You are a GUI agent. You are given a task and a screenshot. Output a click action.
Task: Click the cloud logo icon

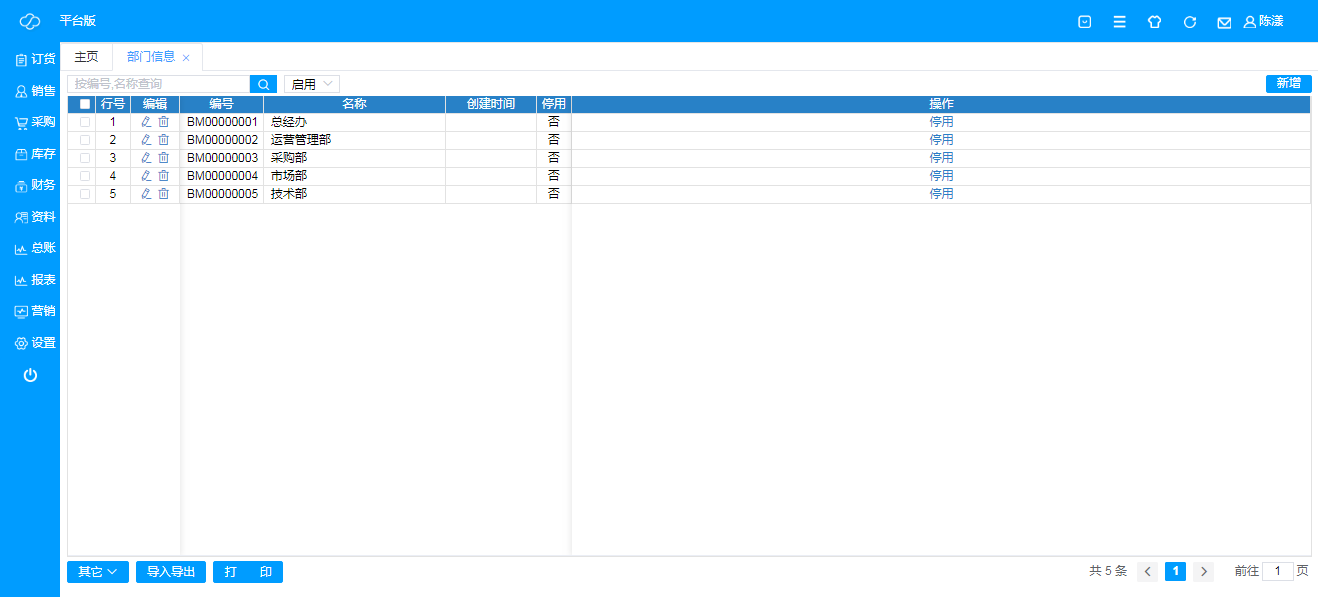[29, 21]
